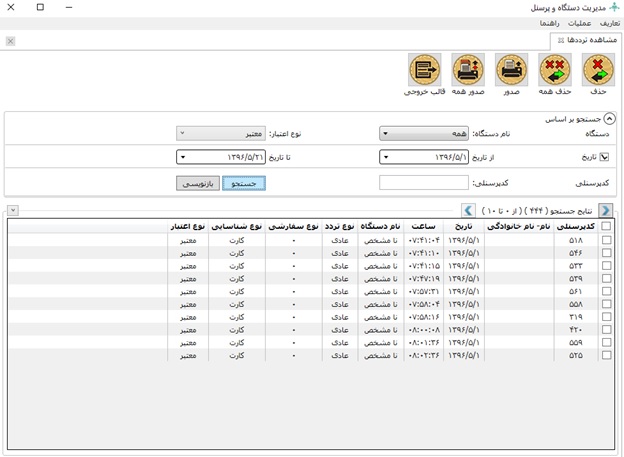Open the از تاریخ from-date picker
The height and width of the screenshot is (457, 624).
click(x=424, y=157)
